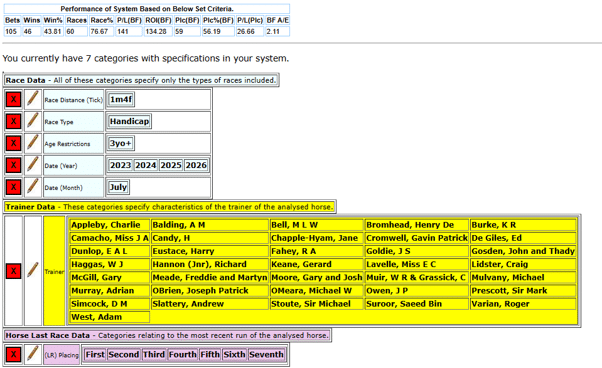The width and height of the screenshot is (602, 368).
Task: Select the 3yo+ age restriction value
Action: click(x=121, y=144)
